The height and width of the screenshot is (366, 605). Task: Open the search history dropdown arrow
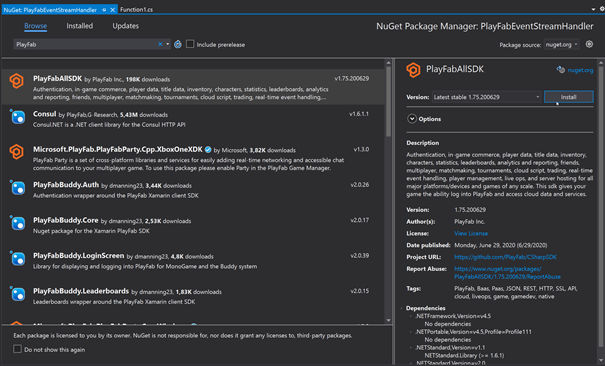pos(167,44)
